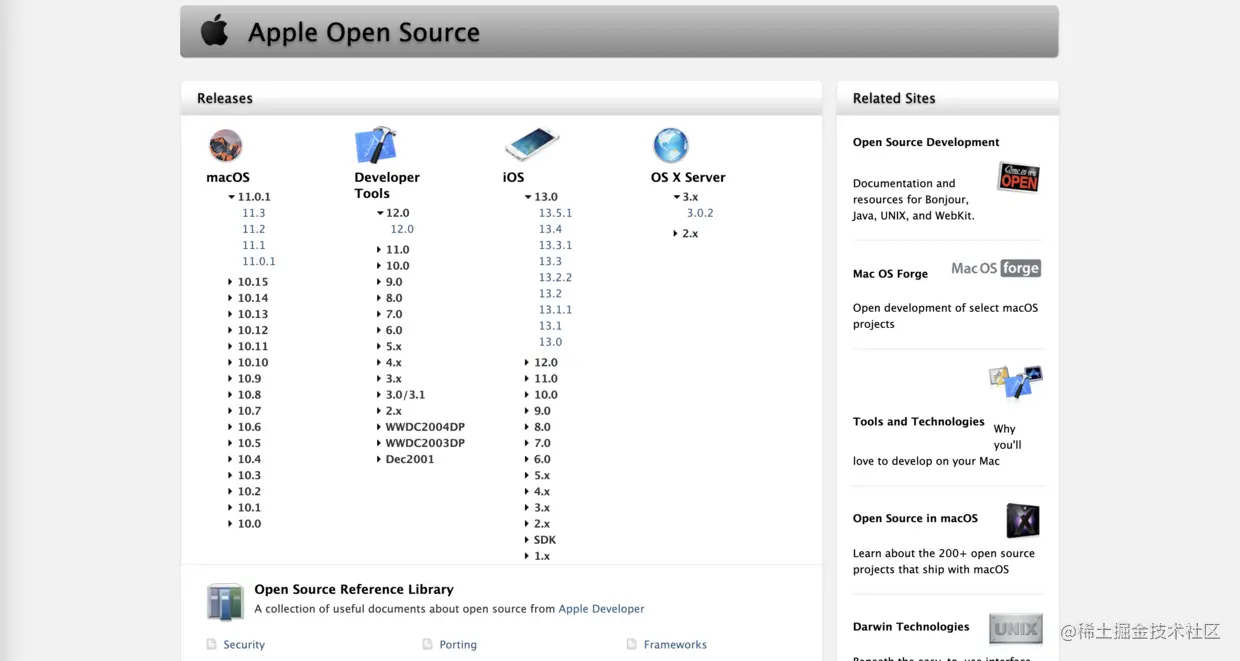Expand macOS 10.6 release
The image size is (1240, 661).
(x=230, y=427)
